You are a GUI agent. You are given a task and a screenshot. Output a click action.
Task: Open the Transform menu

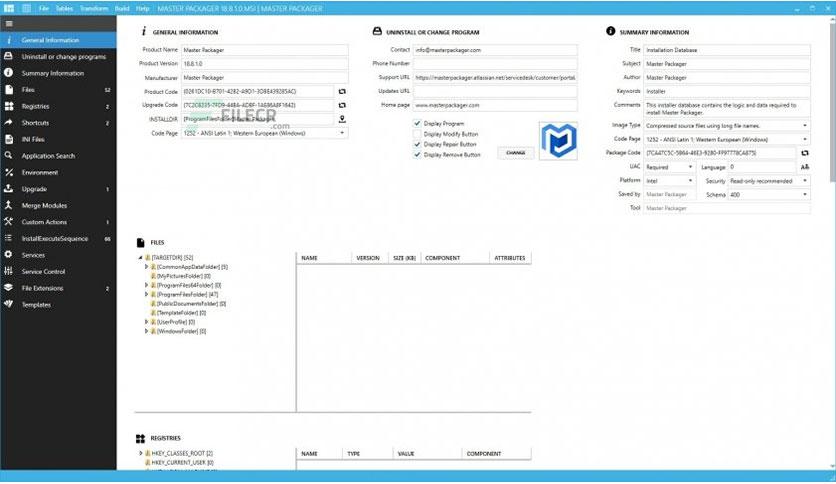point(94,9)
